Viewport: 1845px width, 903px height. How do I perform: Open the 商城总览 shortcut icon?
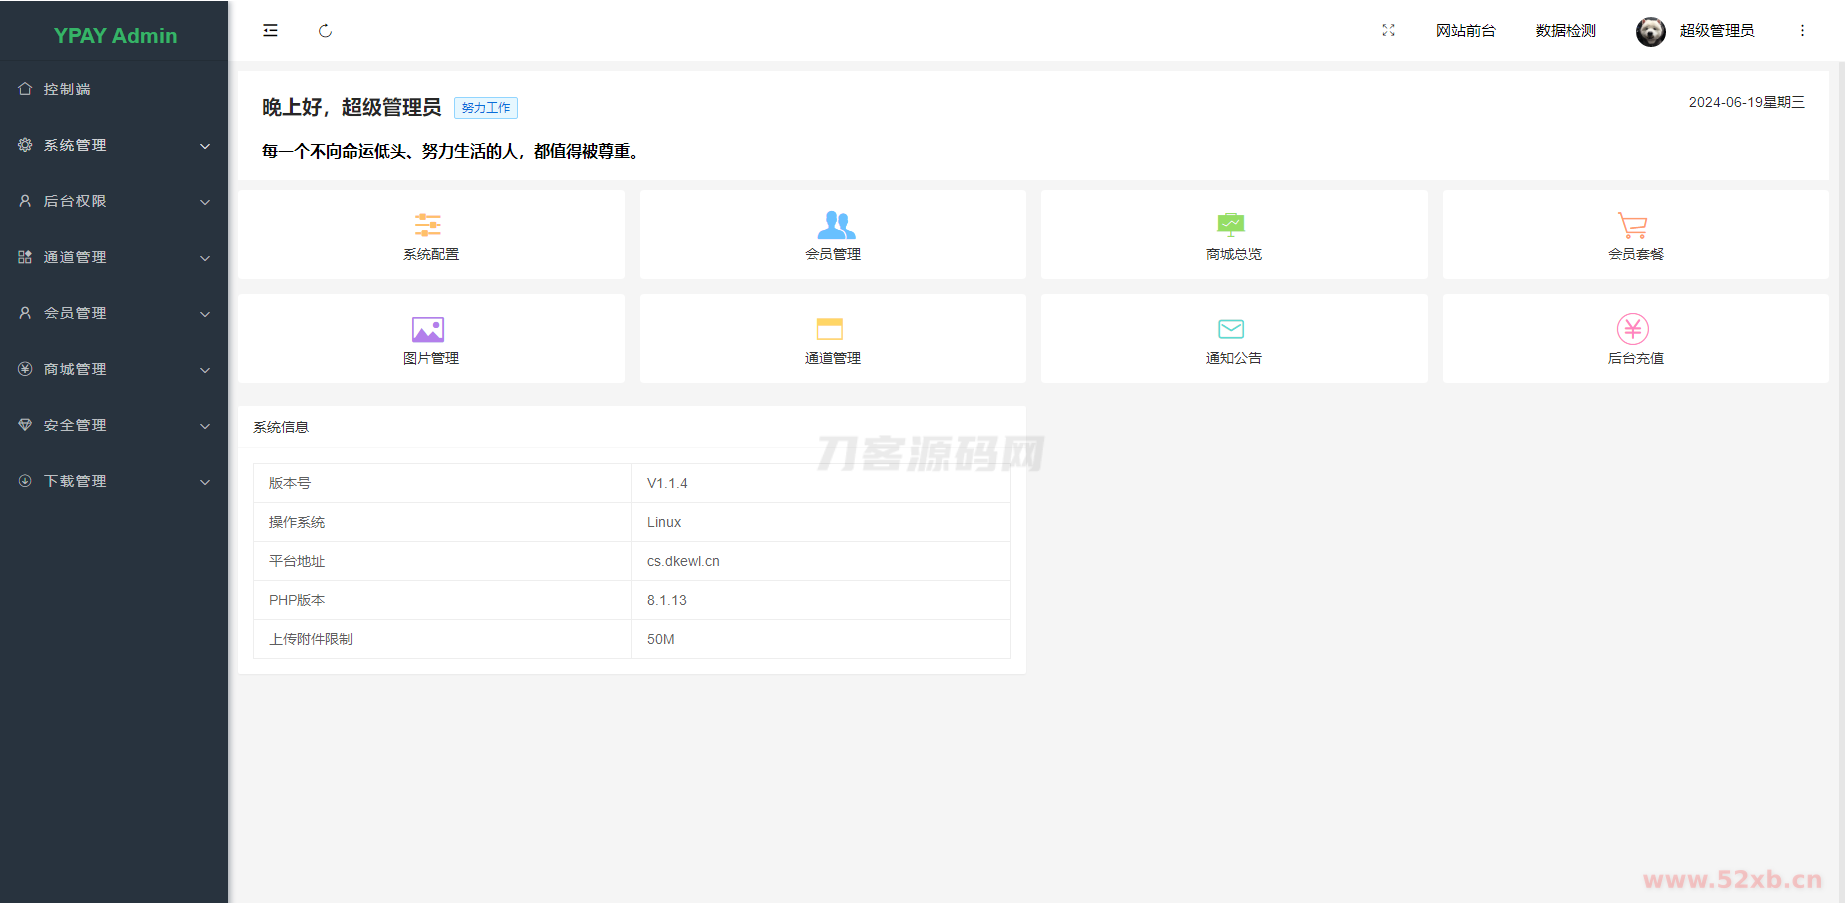[1231, 225]
